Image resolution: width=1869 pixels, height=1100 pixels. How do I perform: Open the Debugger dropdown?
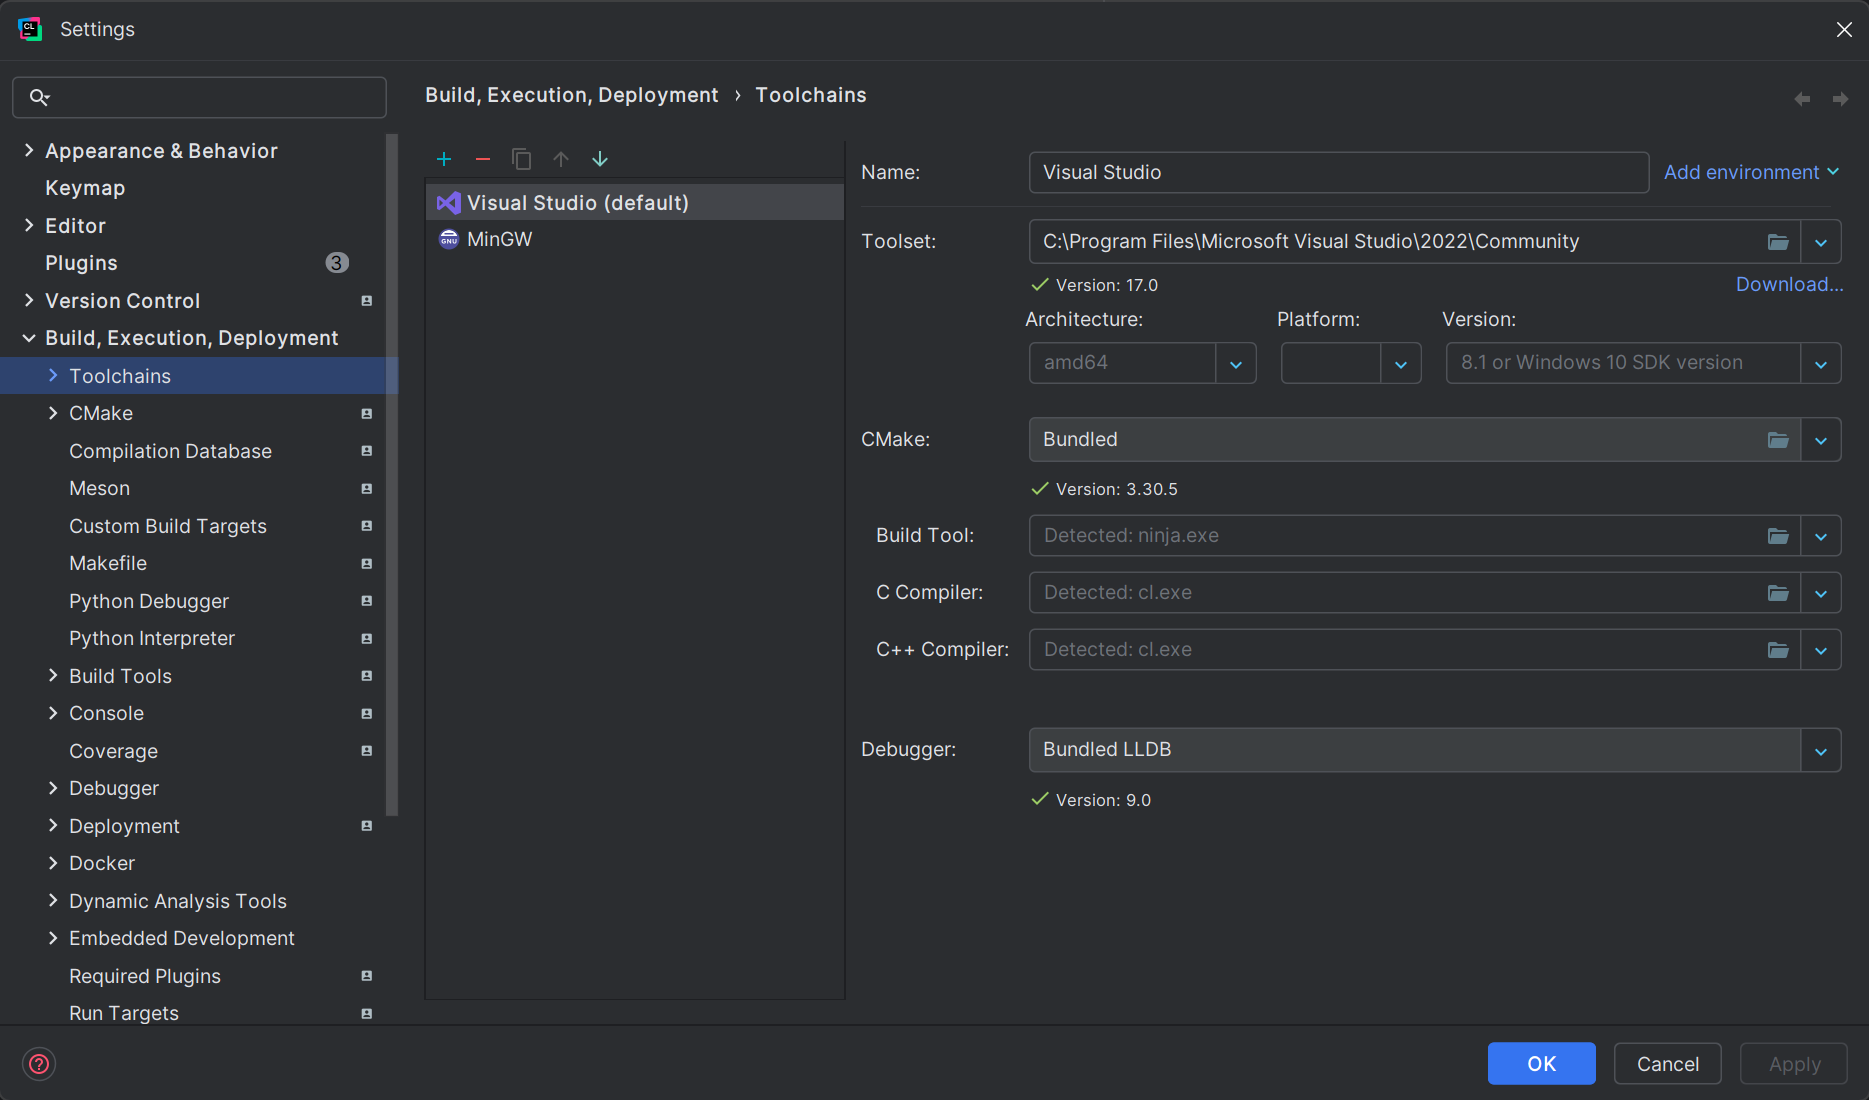(x=1822, y=750)
